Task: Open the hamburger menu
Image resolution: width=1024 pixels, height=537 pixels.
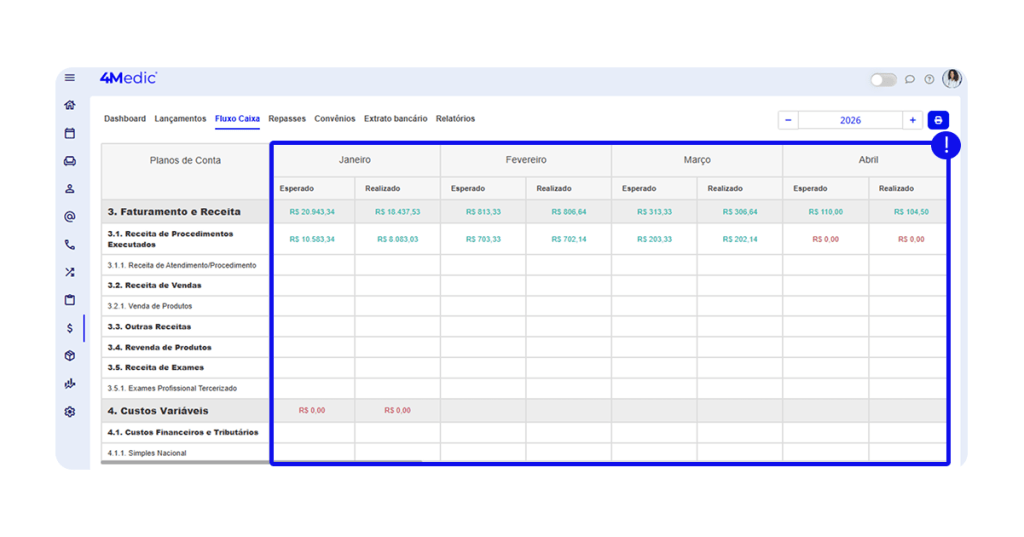Action: (x=70, y=78)
